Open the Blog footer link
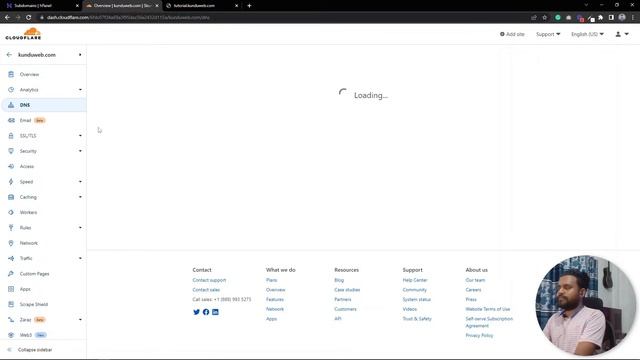 tap(339, 280)
